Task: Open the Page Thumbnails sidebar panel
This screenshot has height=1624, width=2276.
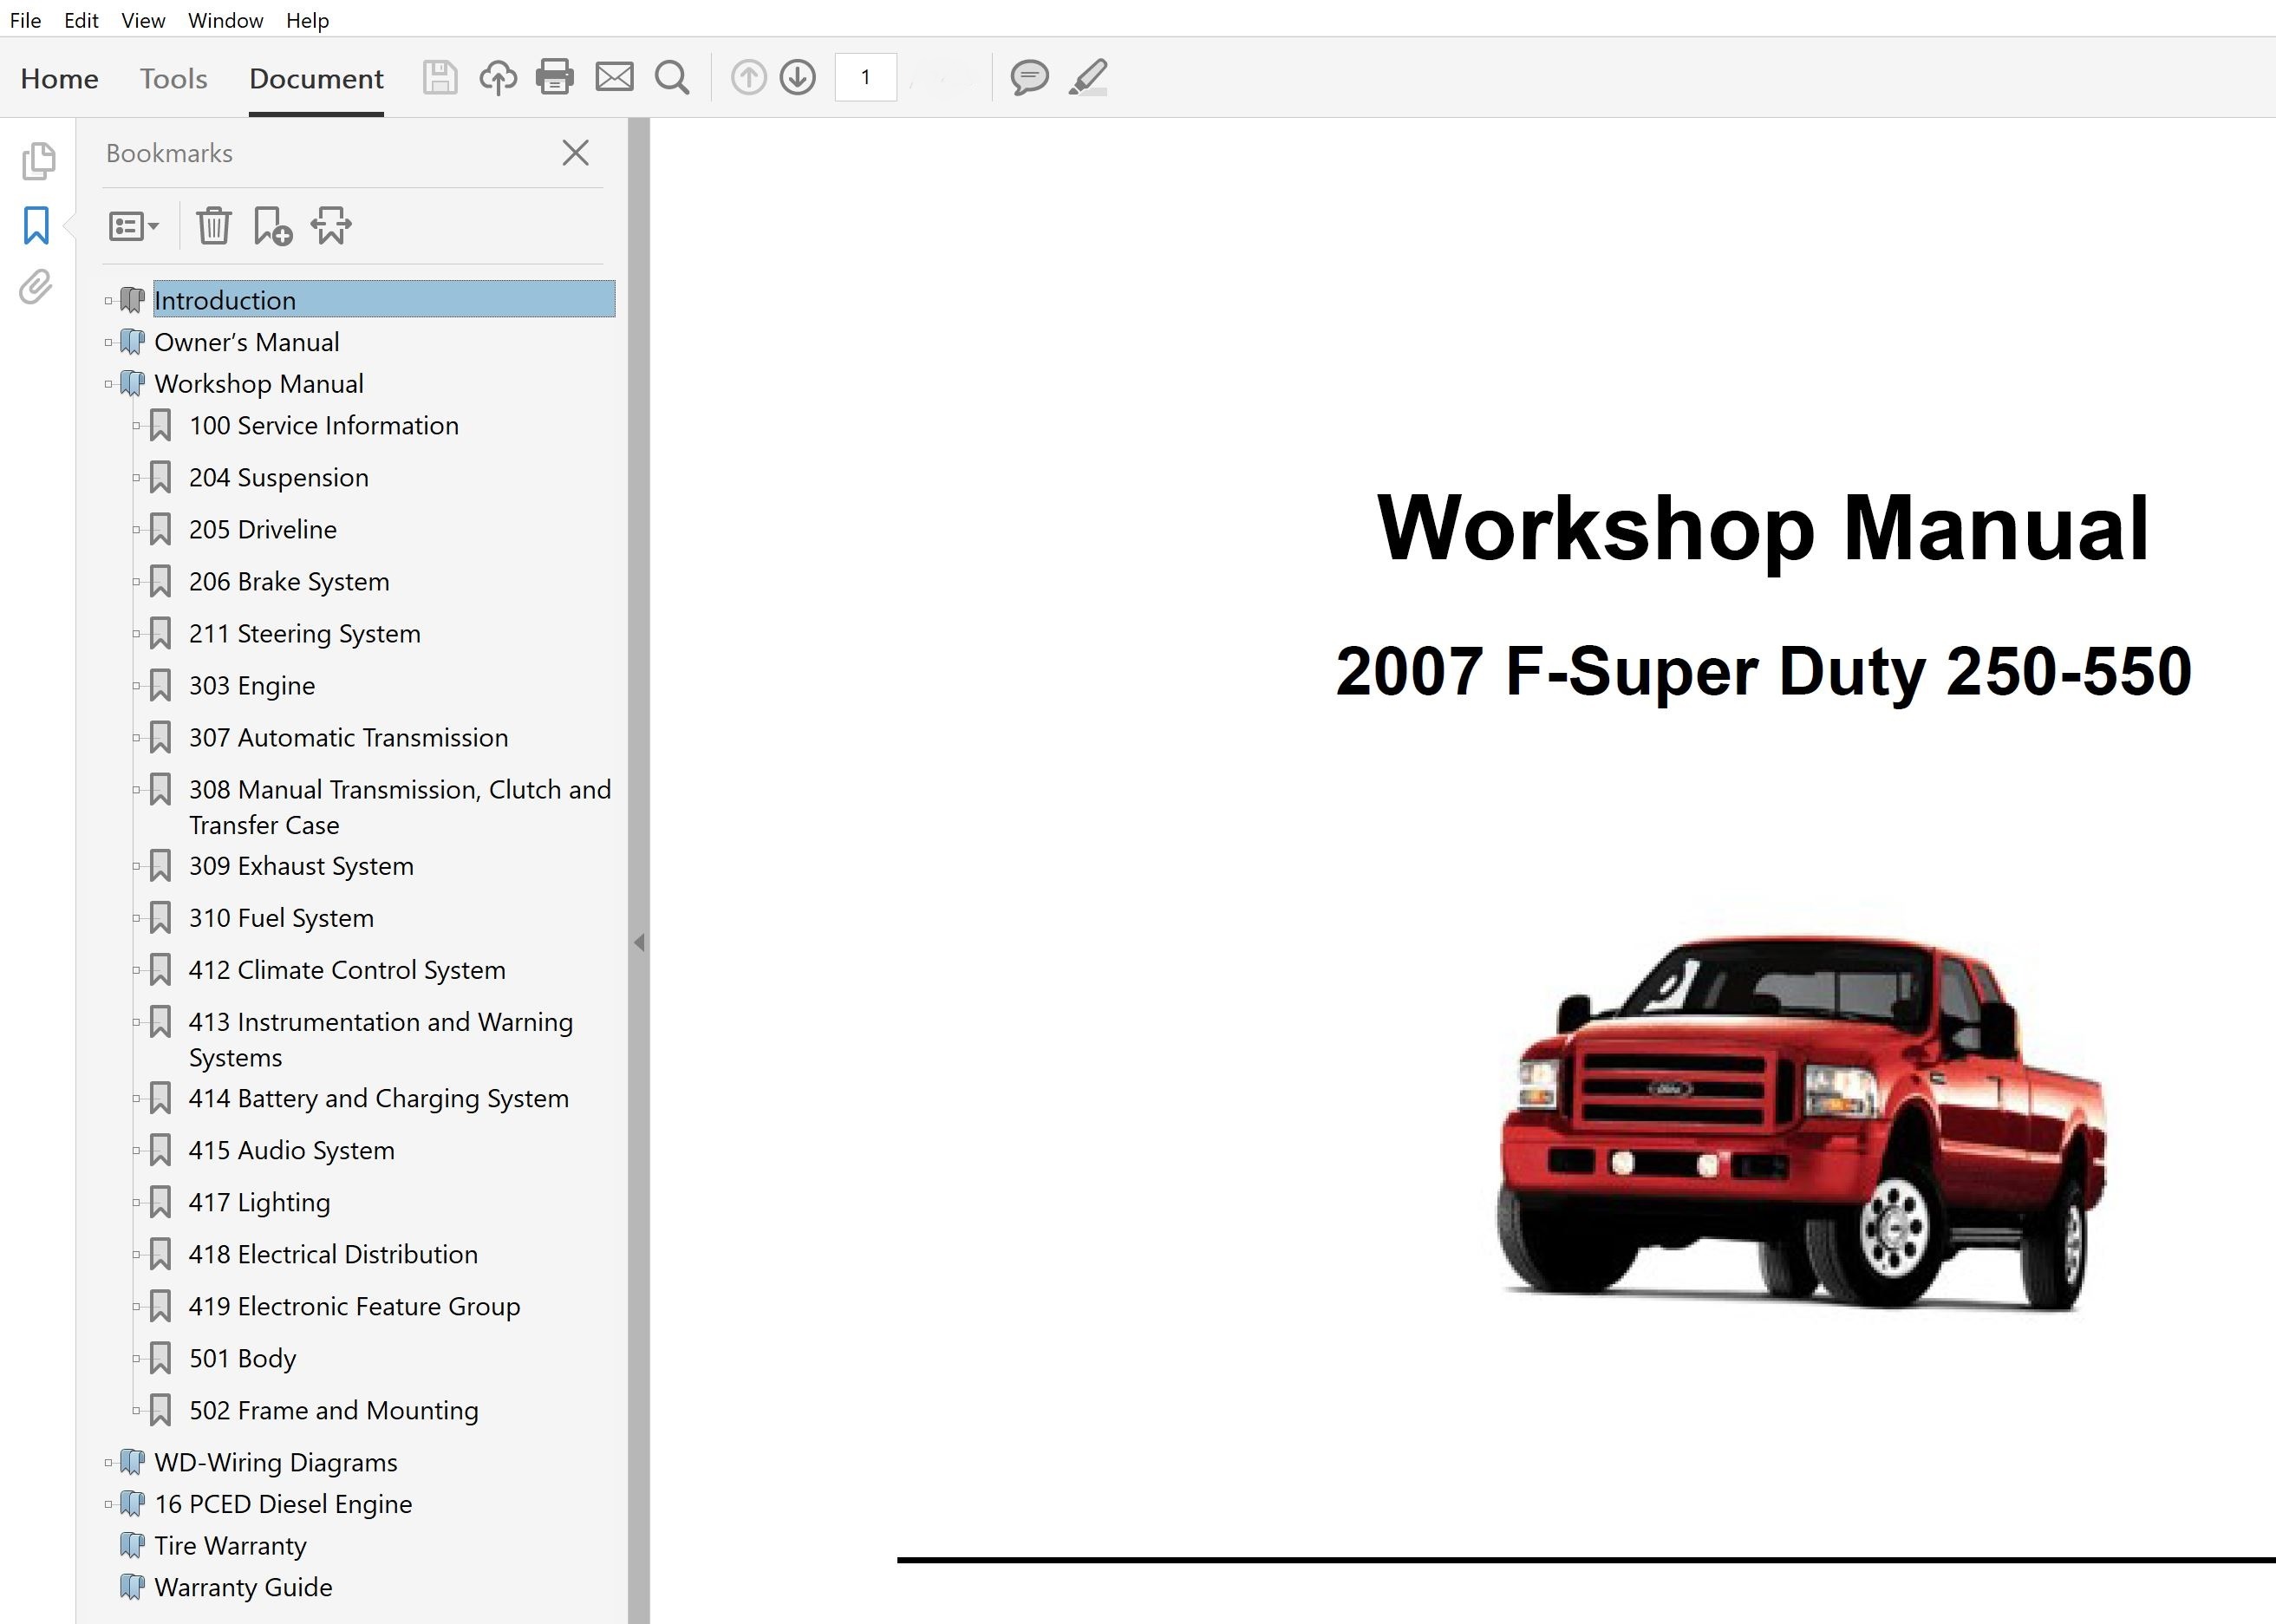Action: tap(36, 160)
